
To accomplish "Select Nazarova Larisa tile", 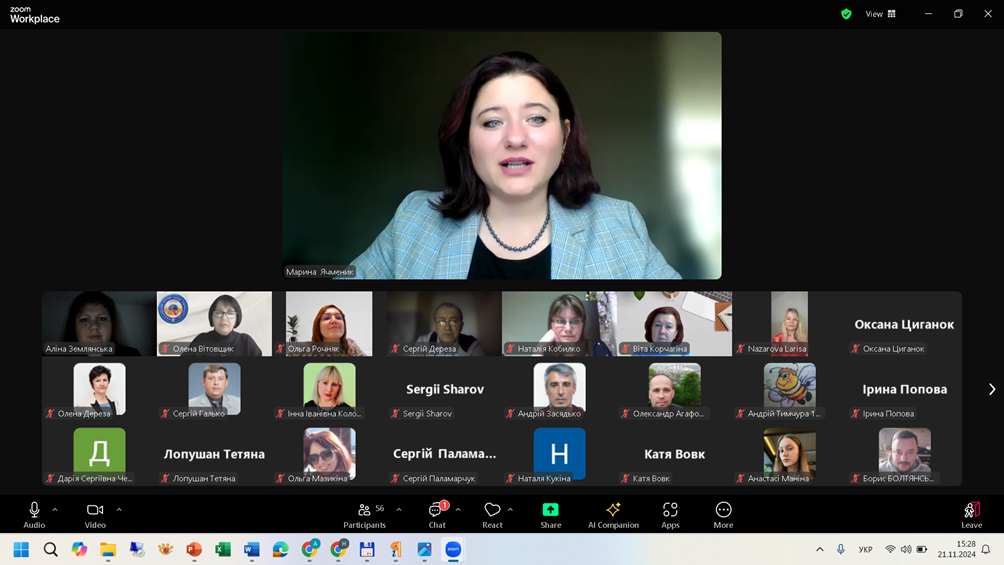I will tap(789, 323).
